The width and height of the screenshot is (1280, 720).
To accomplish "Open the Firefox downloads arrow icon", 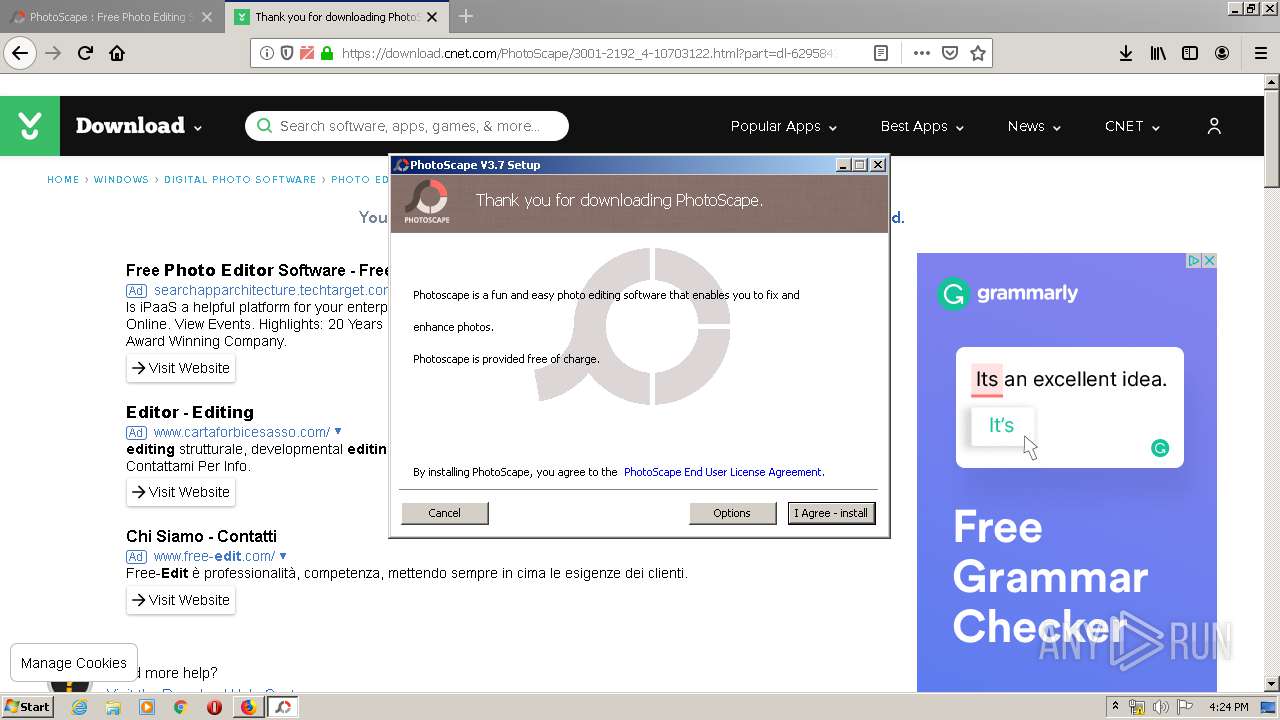I will tap(1126, 53).
